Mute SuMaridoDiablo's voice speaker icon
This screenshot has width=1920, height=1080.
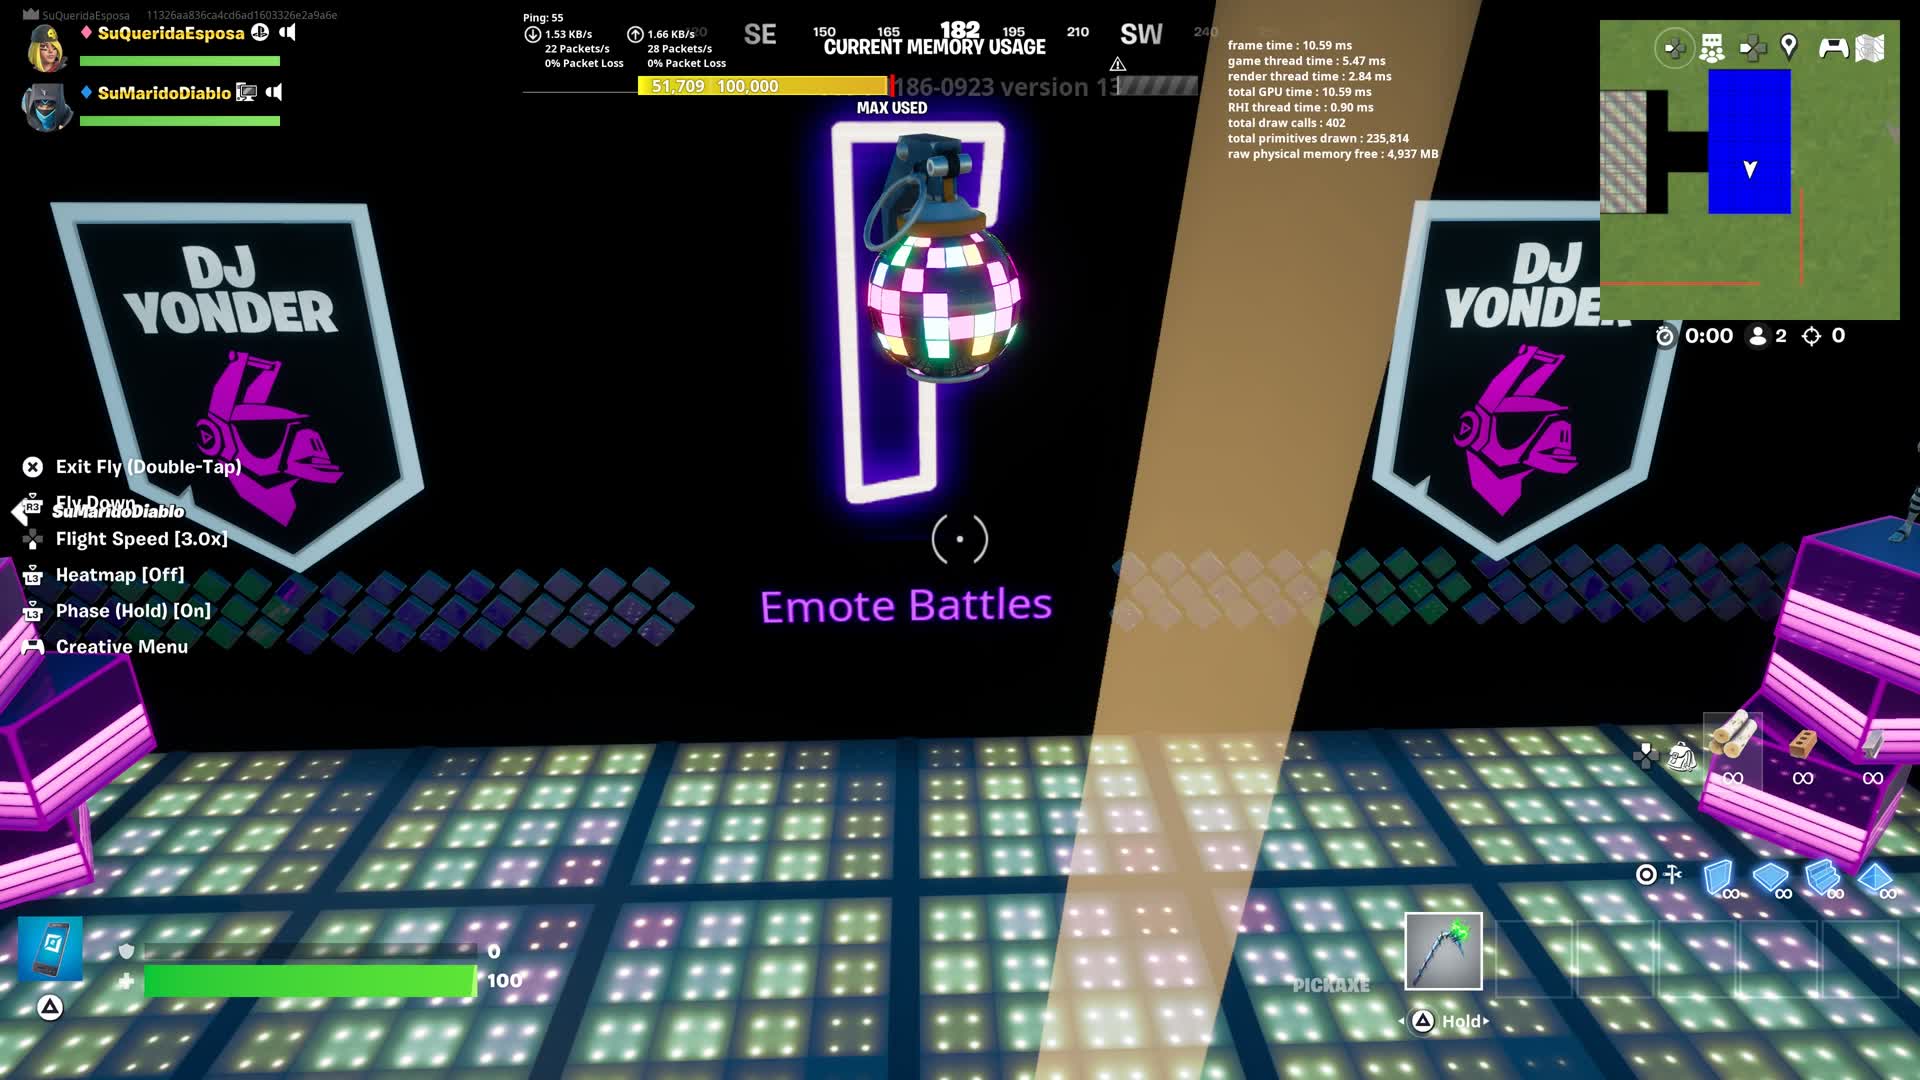point(274,92)
